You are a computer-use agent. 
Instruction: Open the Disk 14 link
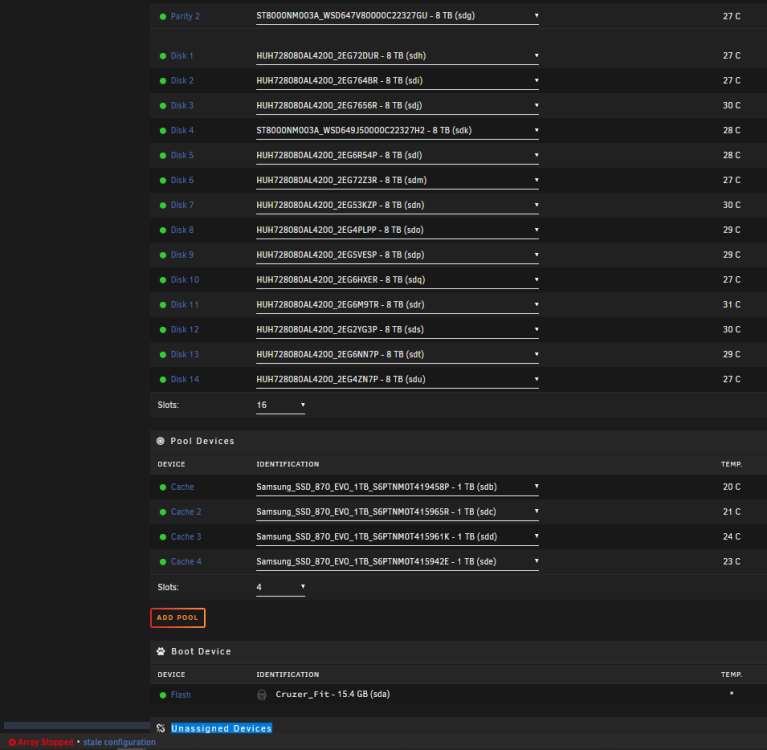185,380
